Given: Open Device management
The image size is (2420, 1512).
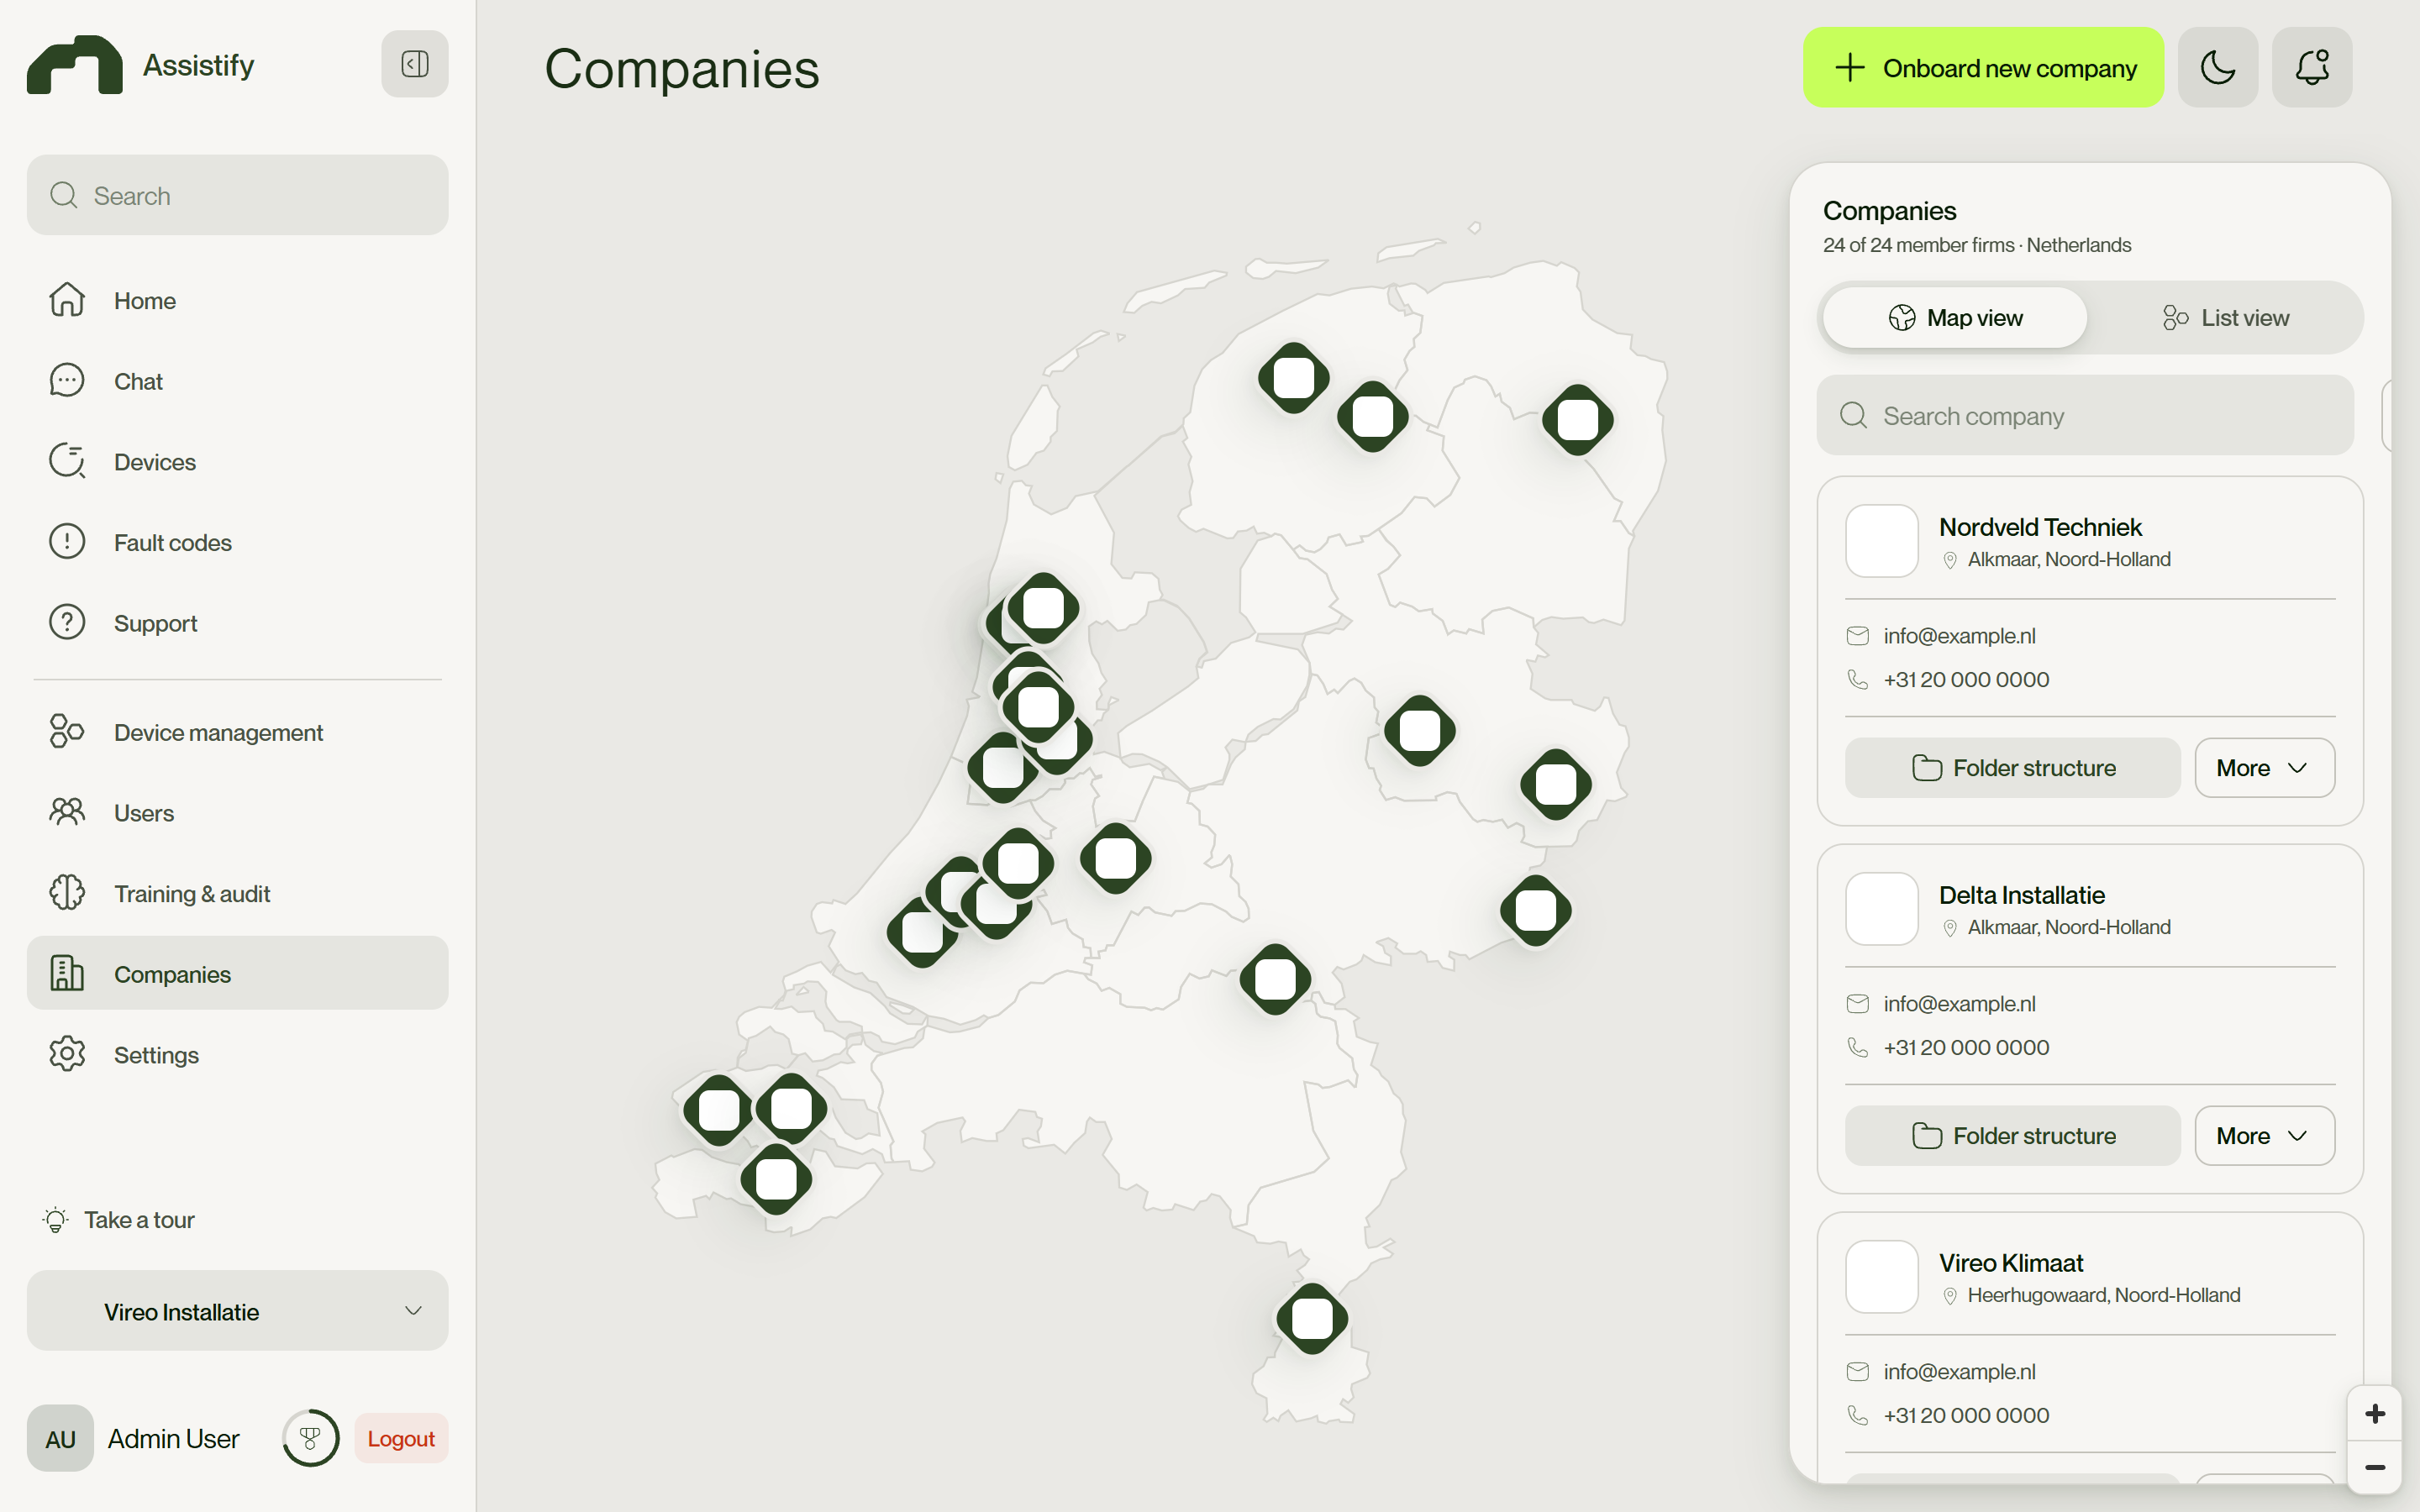Looking at the screenshot, I should click(237, 732).
